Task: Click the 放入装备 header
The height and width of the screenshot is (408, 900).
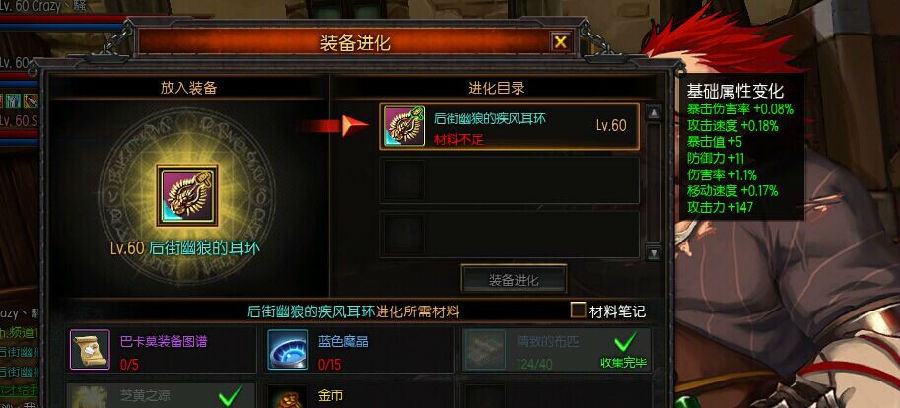Action: tap(188, 88)
